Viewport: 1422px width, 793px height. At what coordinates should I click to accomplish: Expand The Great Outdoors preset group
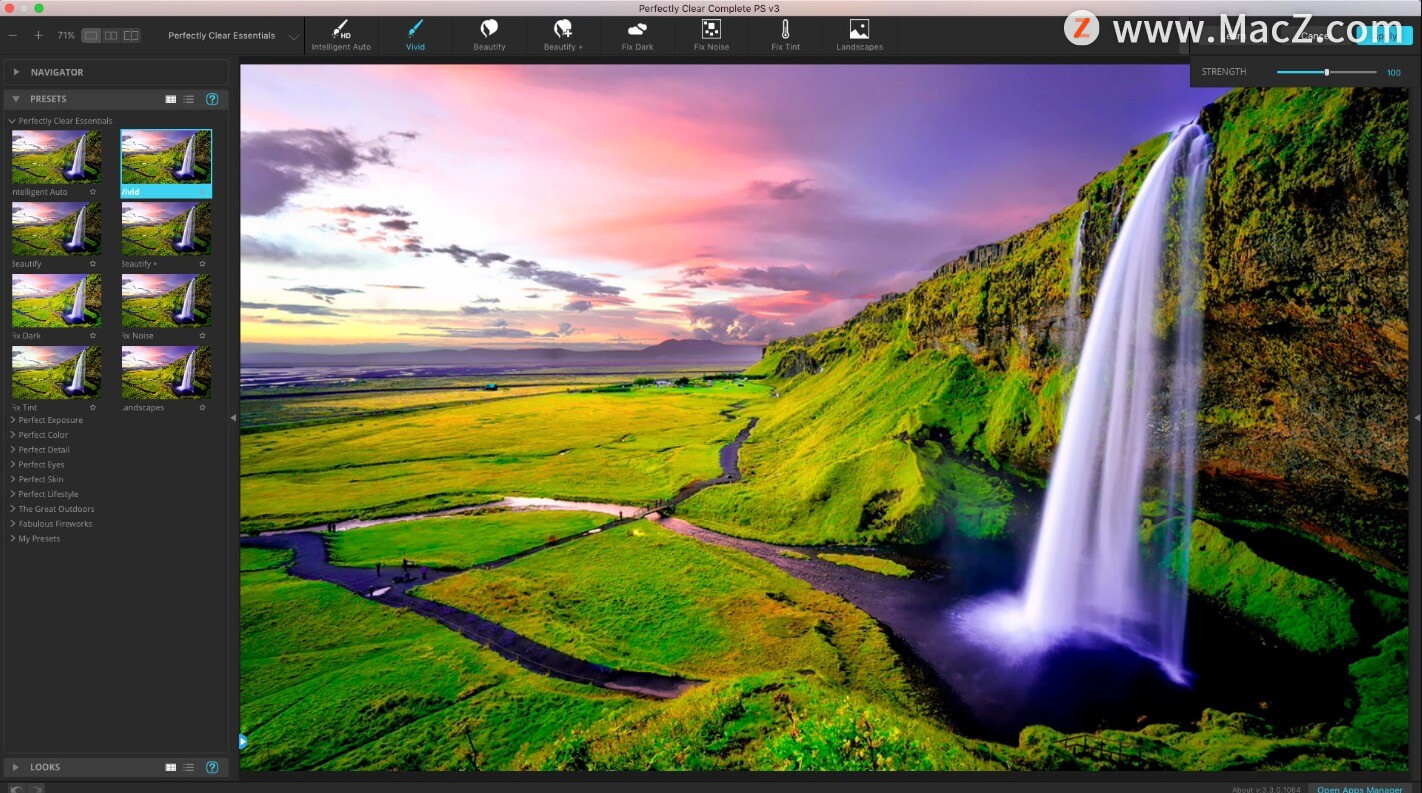coord(12,509)
